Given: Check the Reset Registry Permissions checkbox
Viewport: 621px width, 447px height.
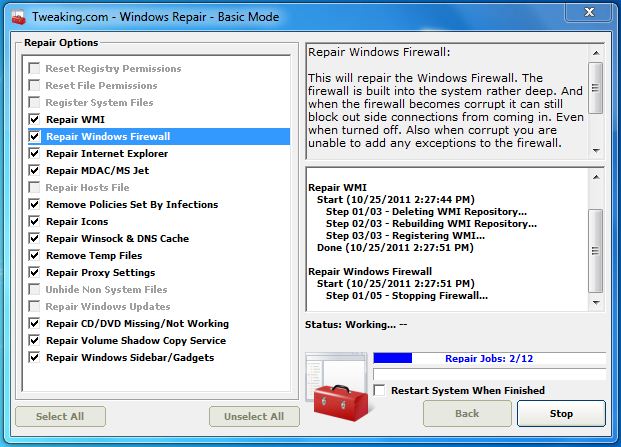Looking at the screenshot, I should 34,68.
